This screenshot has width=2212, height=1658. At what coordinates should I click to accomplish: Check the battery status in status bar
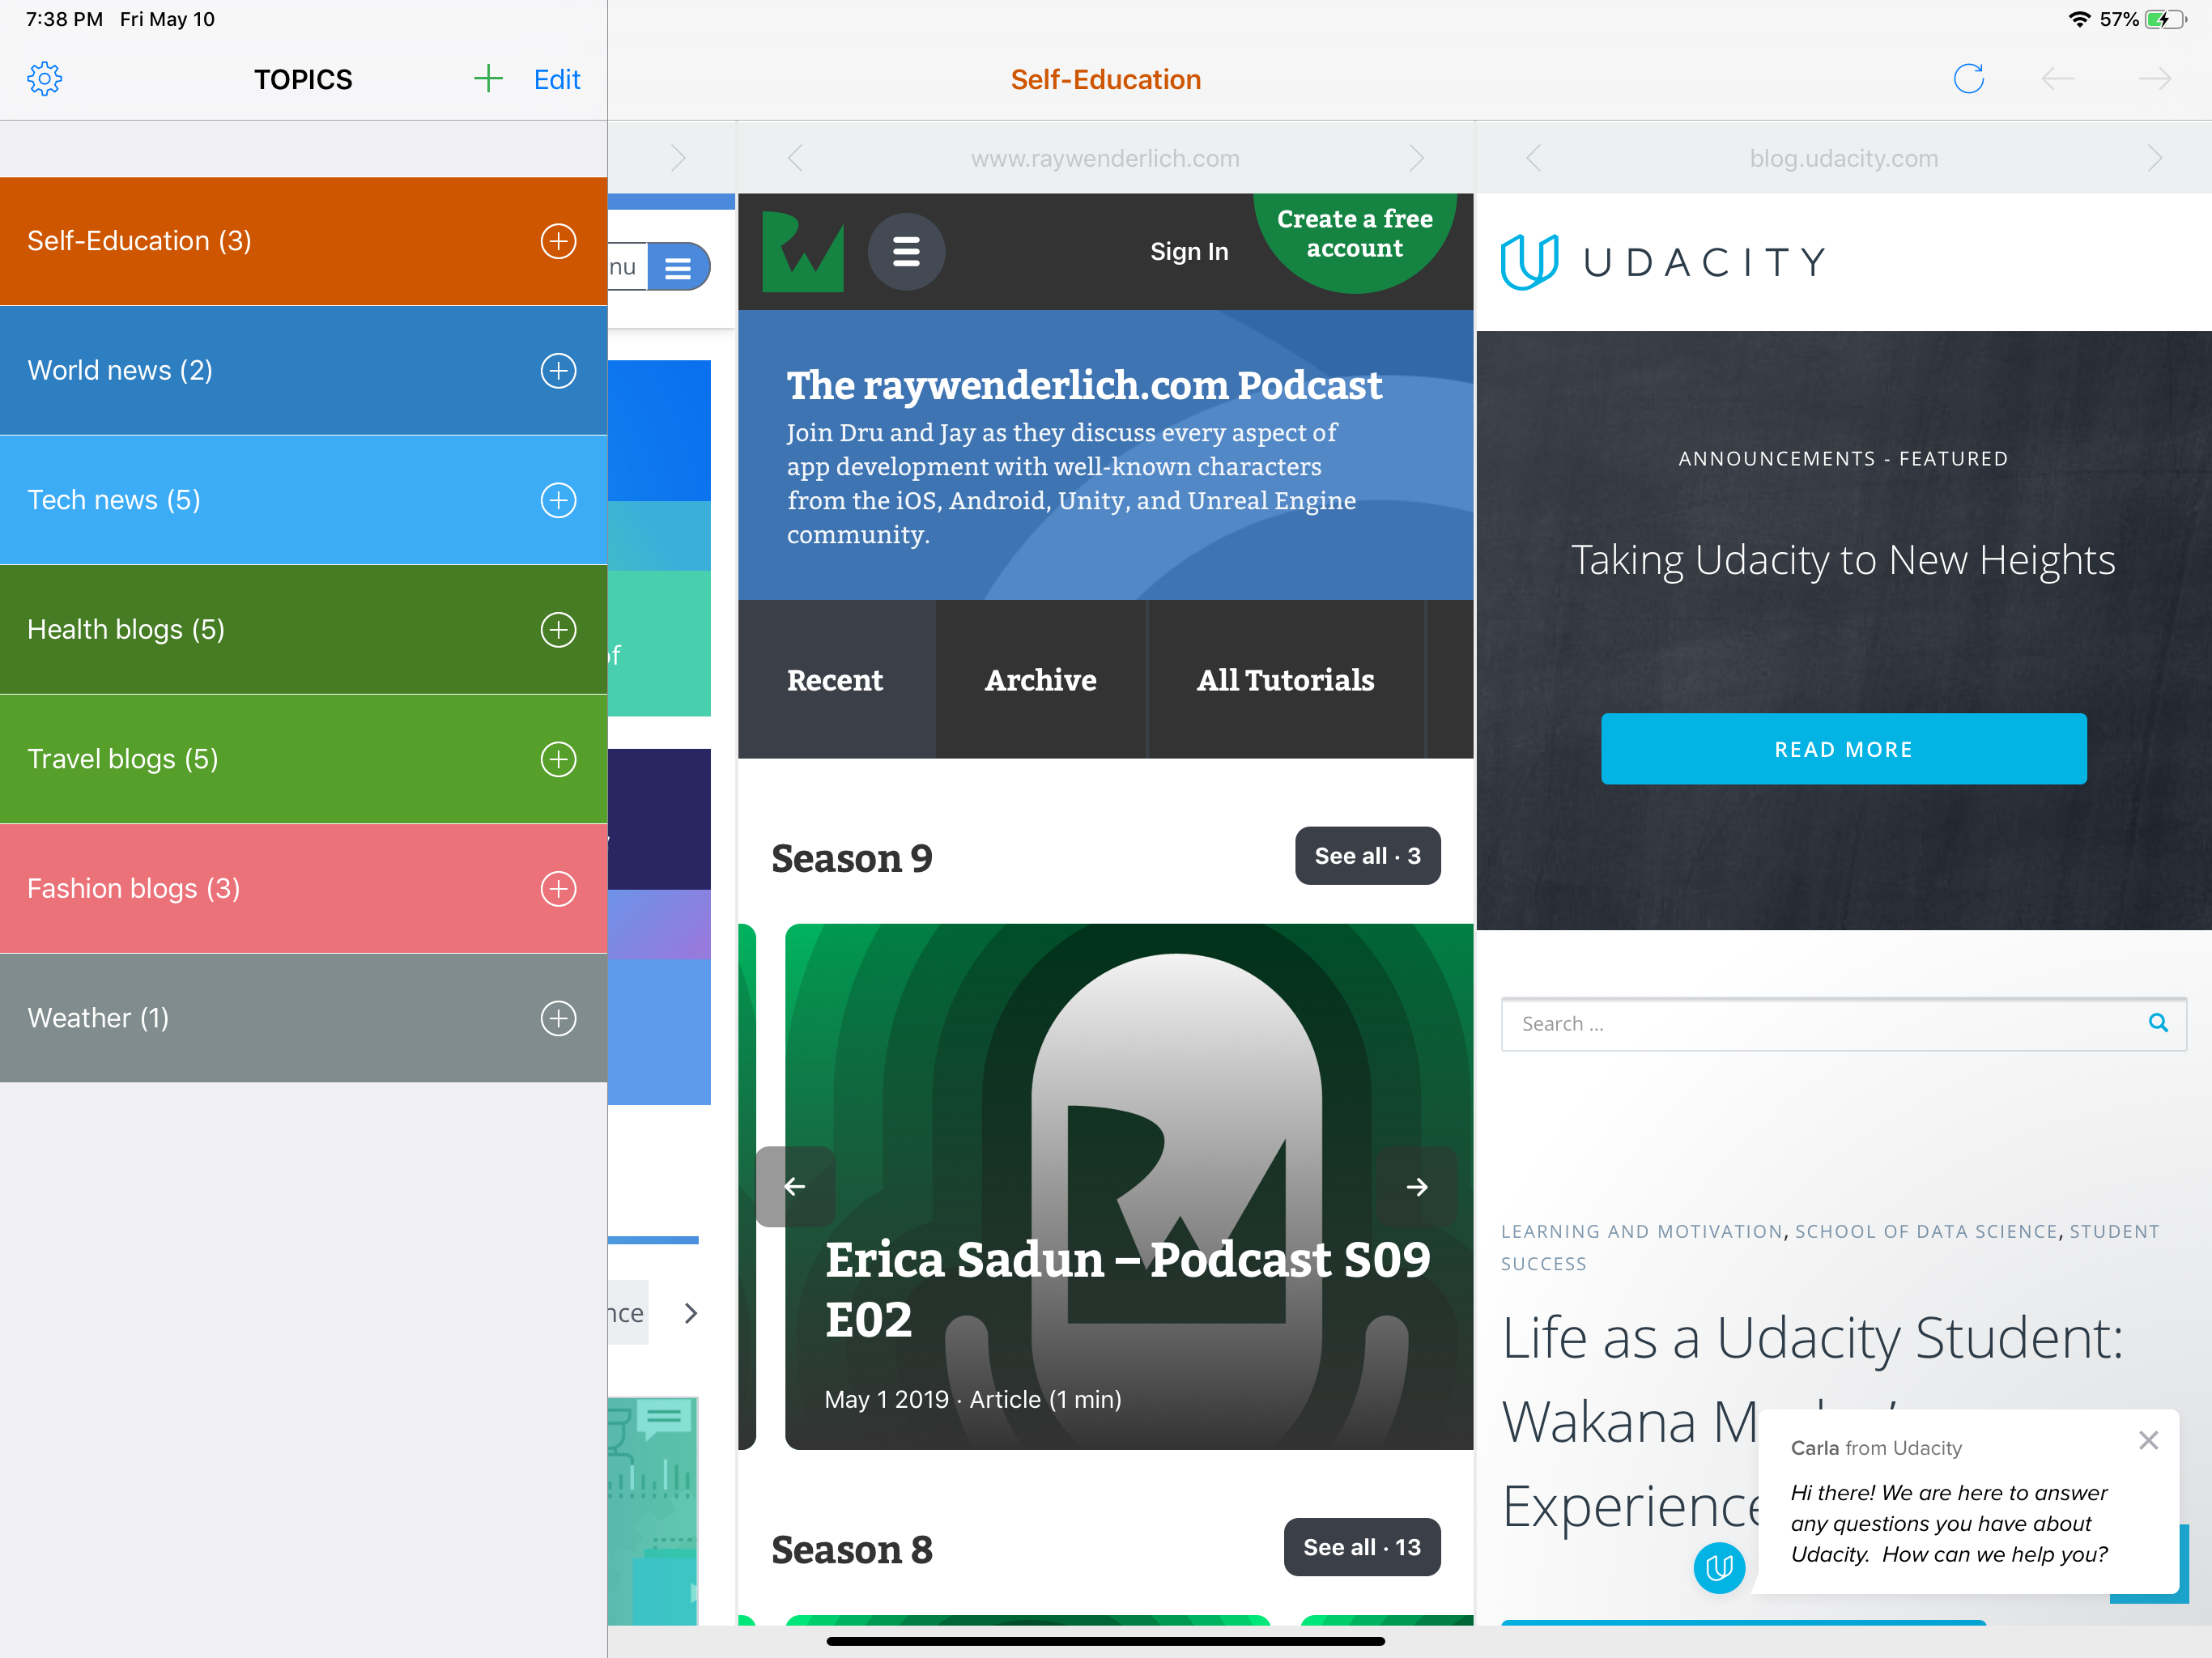2166,19
